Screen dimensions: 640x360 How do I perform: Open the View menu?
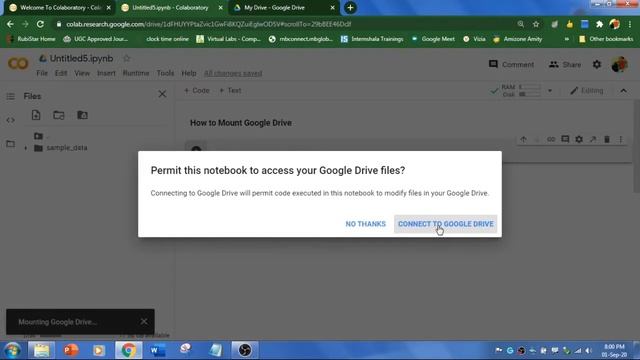coord(82,73)
